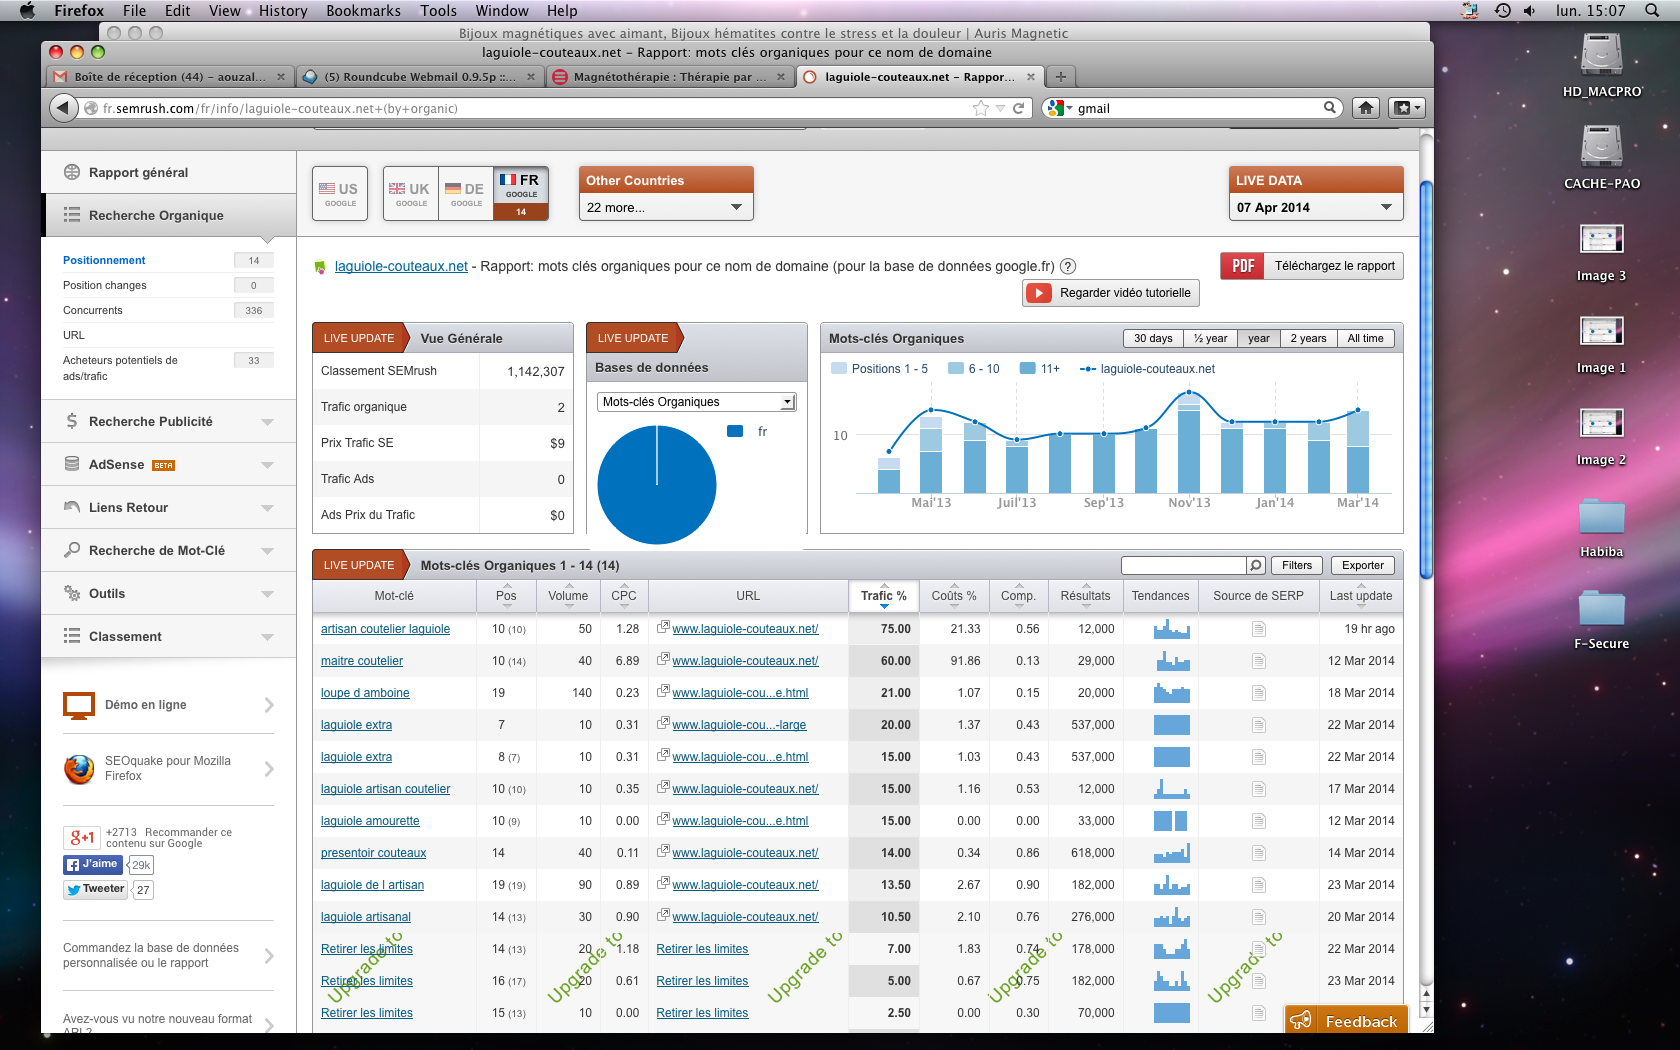The width and height of the screenshot is (1680, 1050).
Task: Focus the keyword table search field
Action: [x=1184, y=565]
